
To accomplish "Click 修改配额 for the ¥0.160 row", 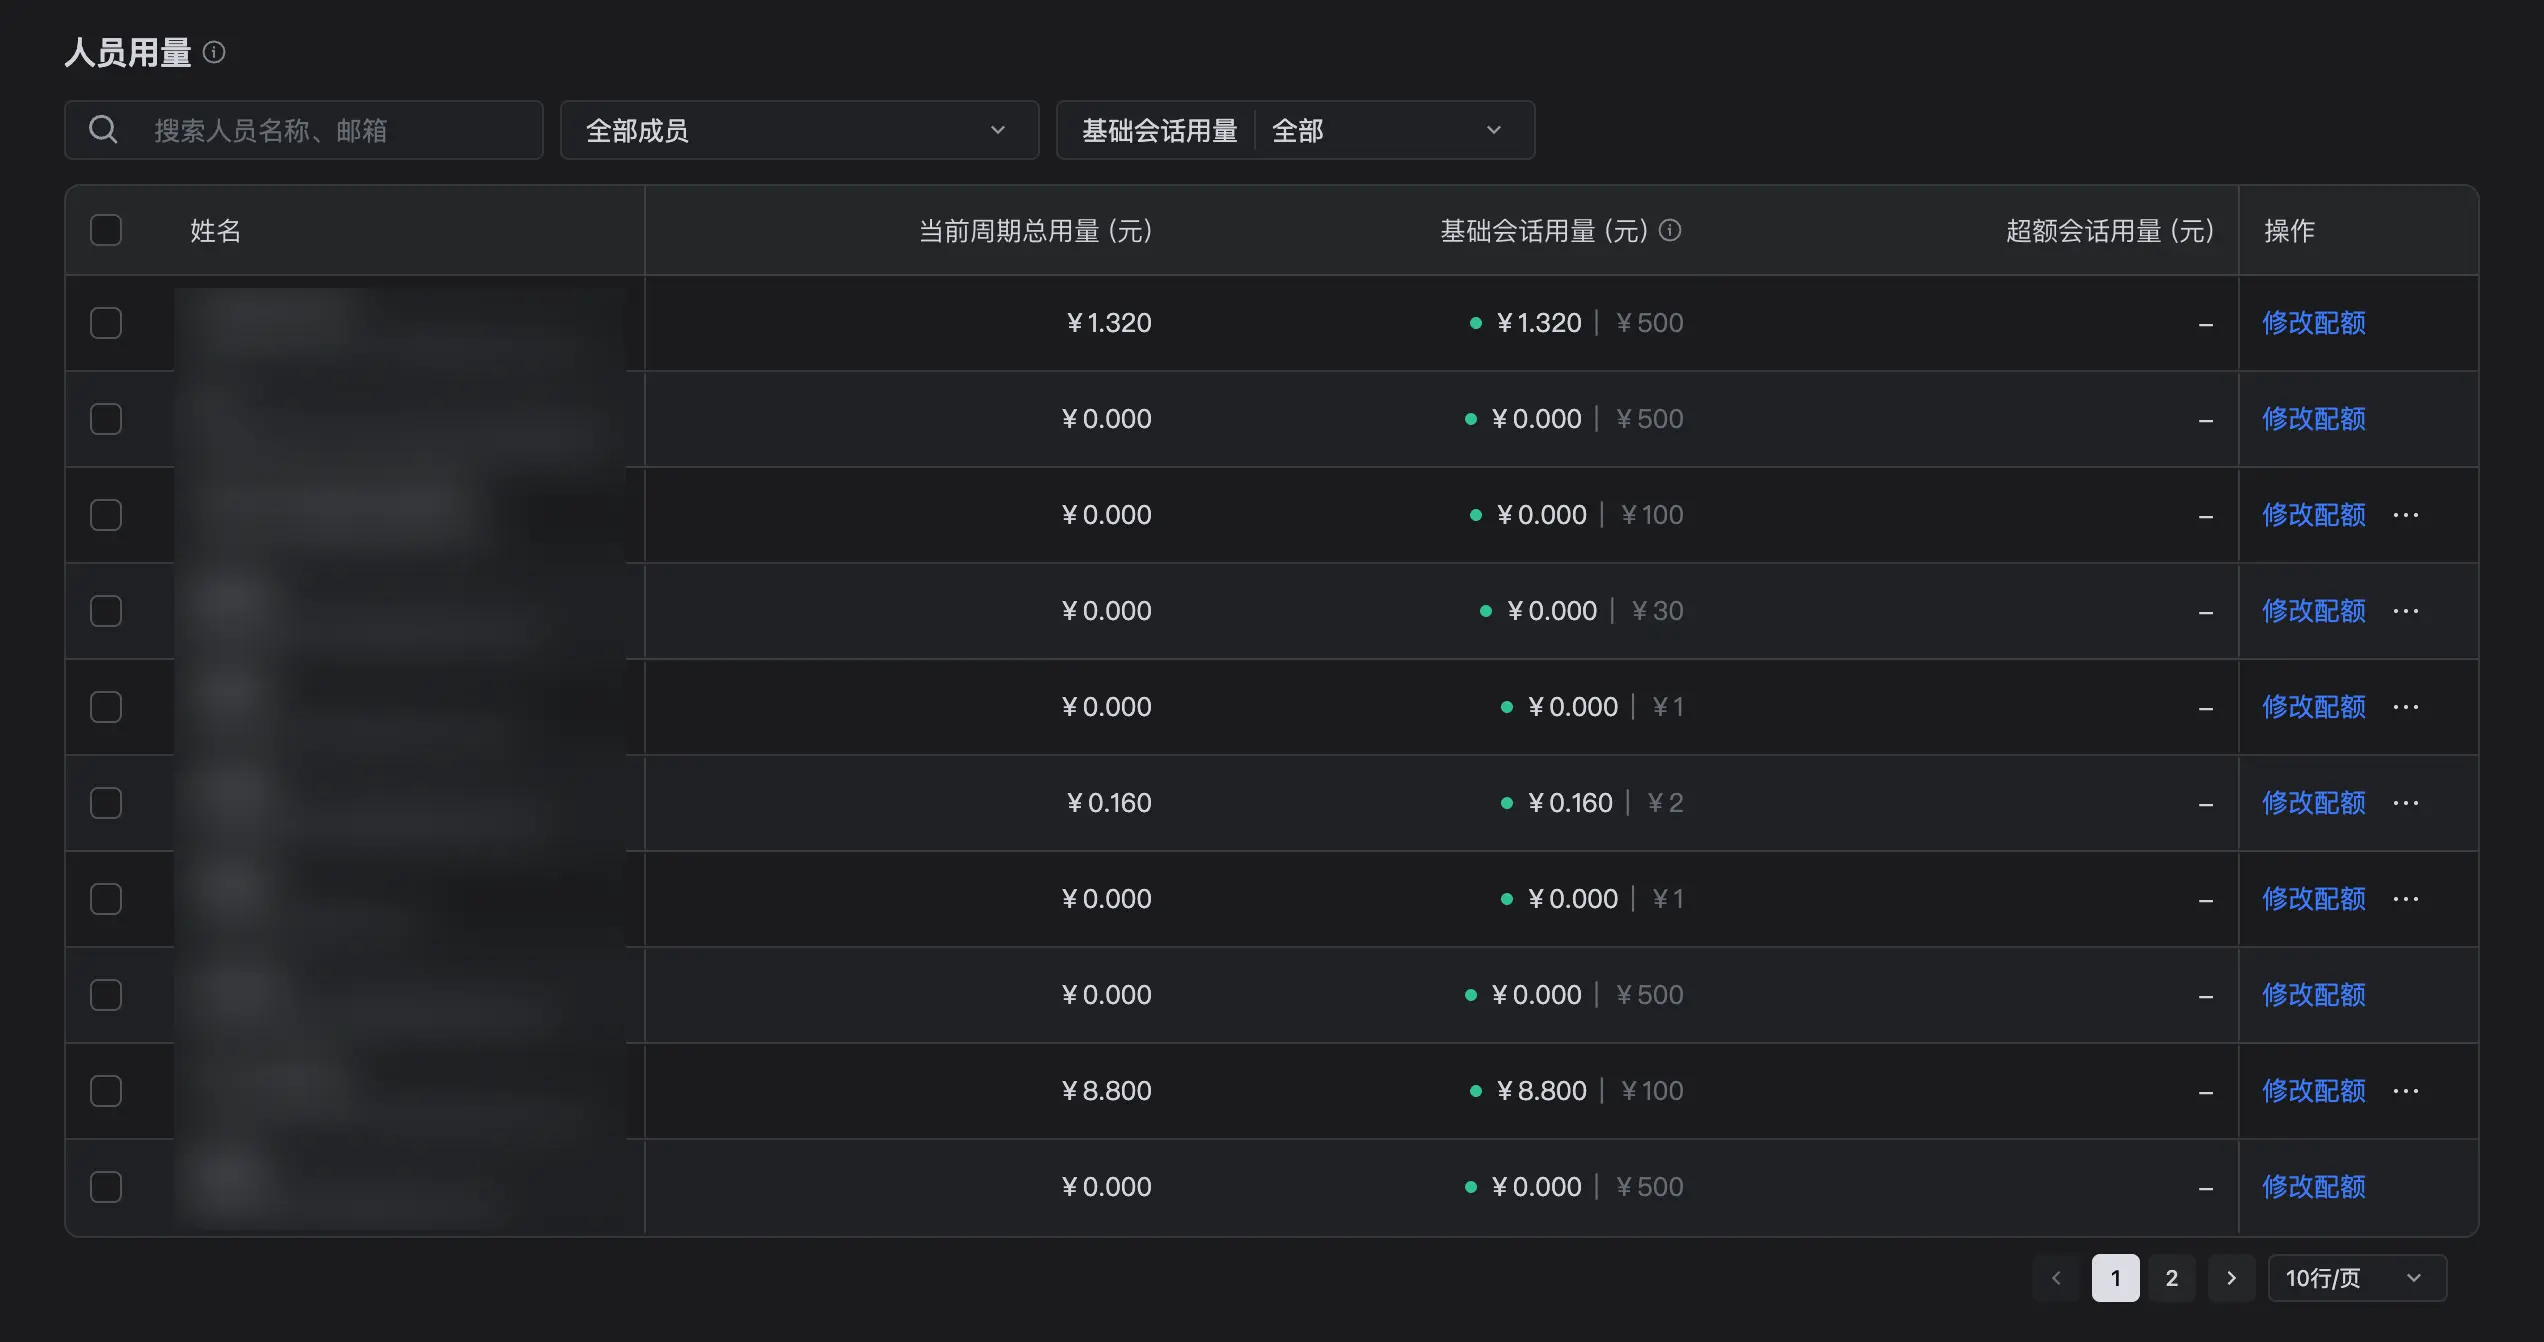I will coord(2314,803).
